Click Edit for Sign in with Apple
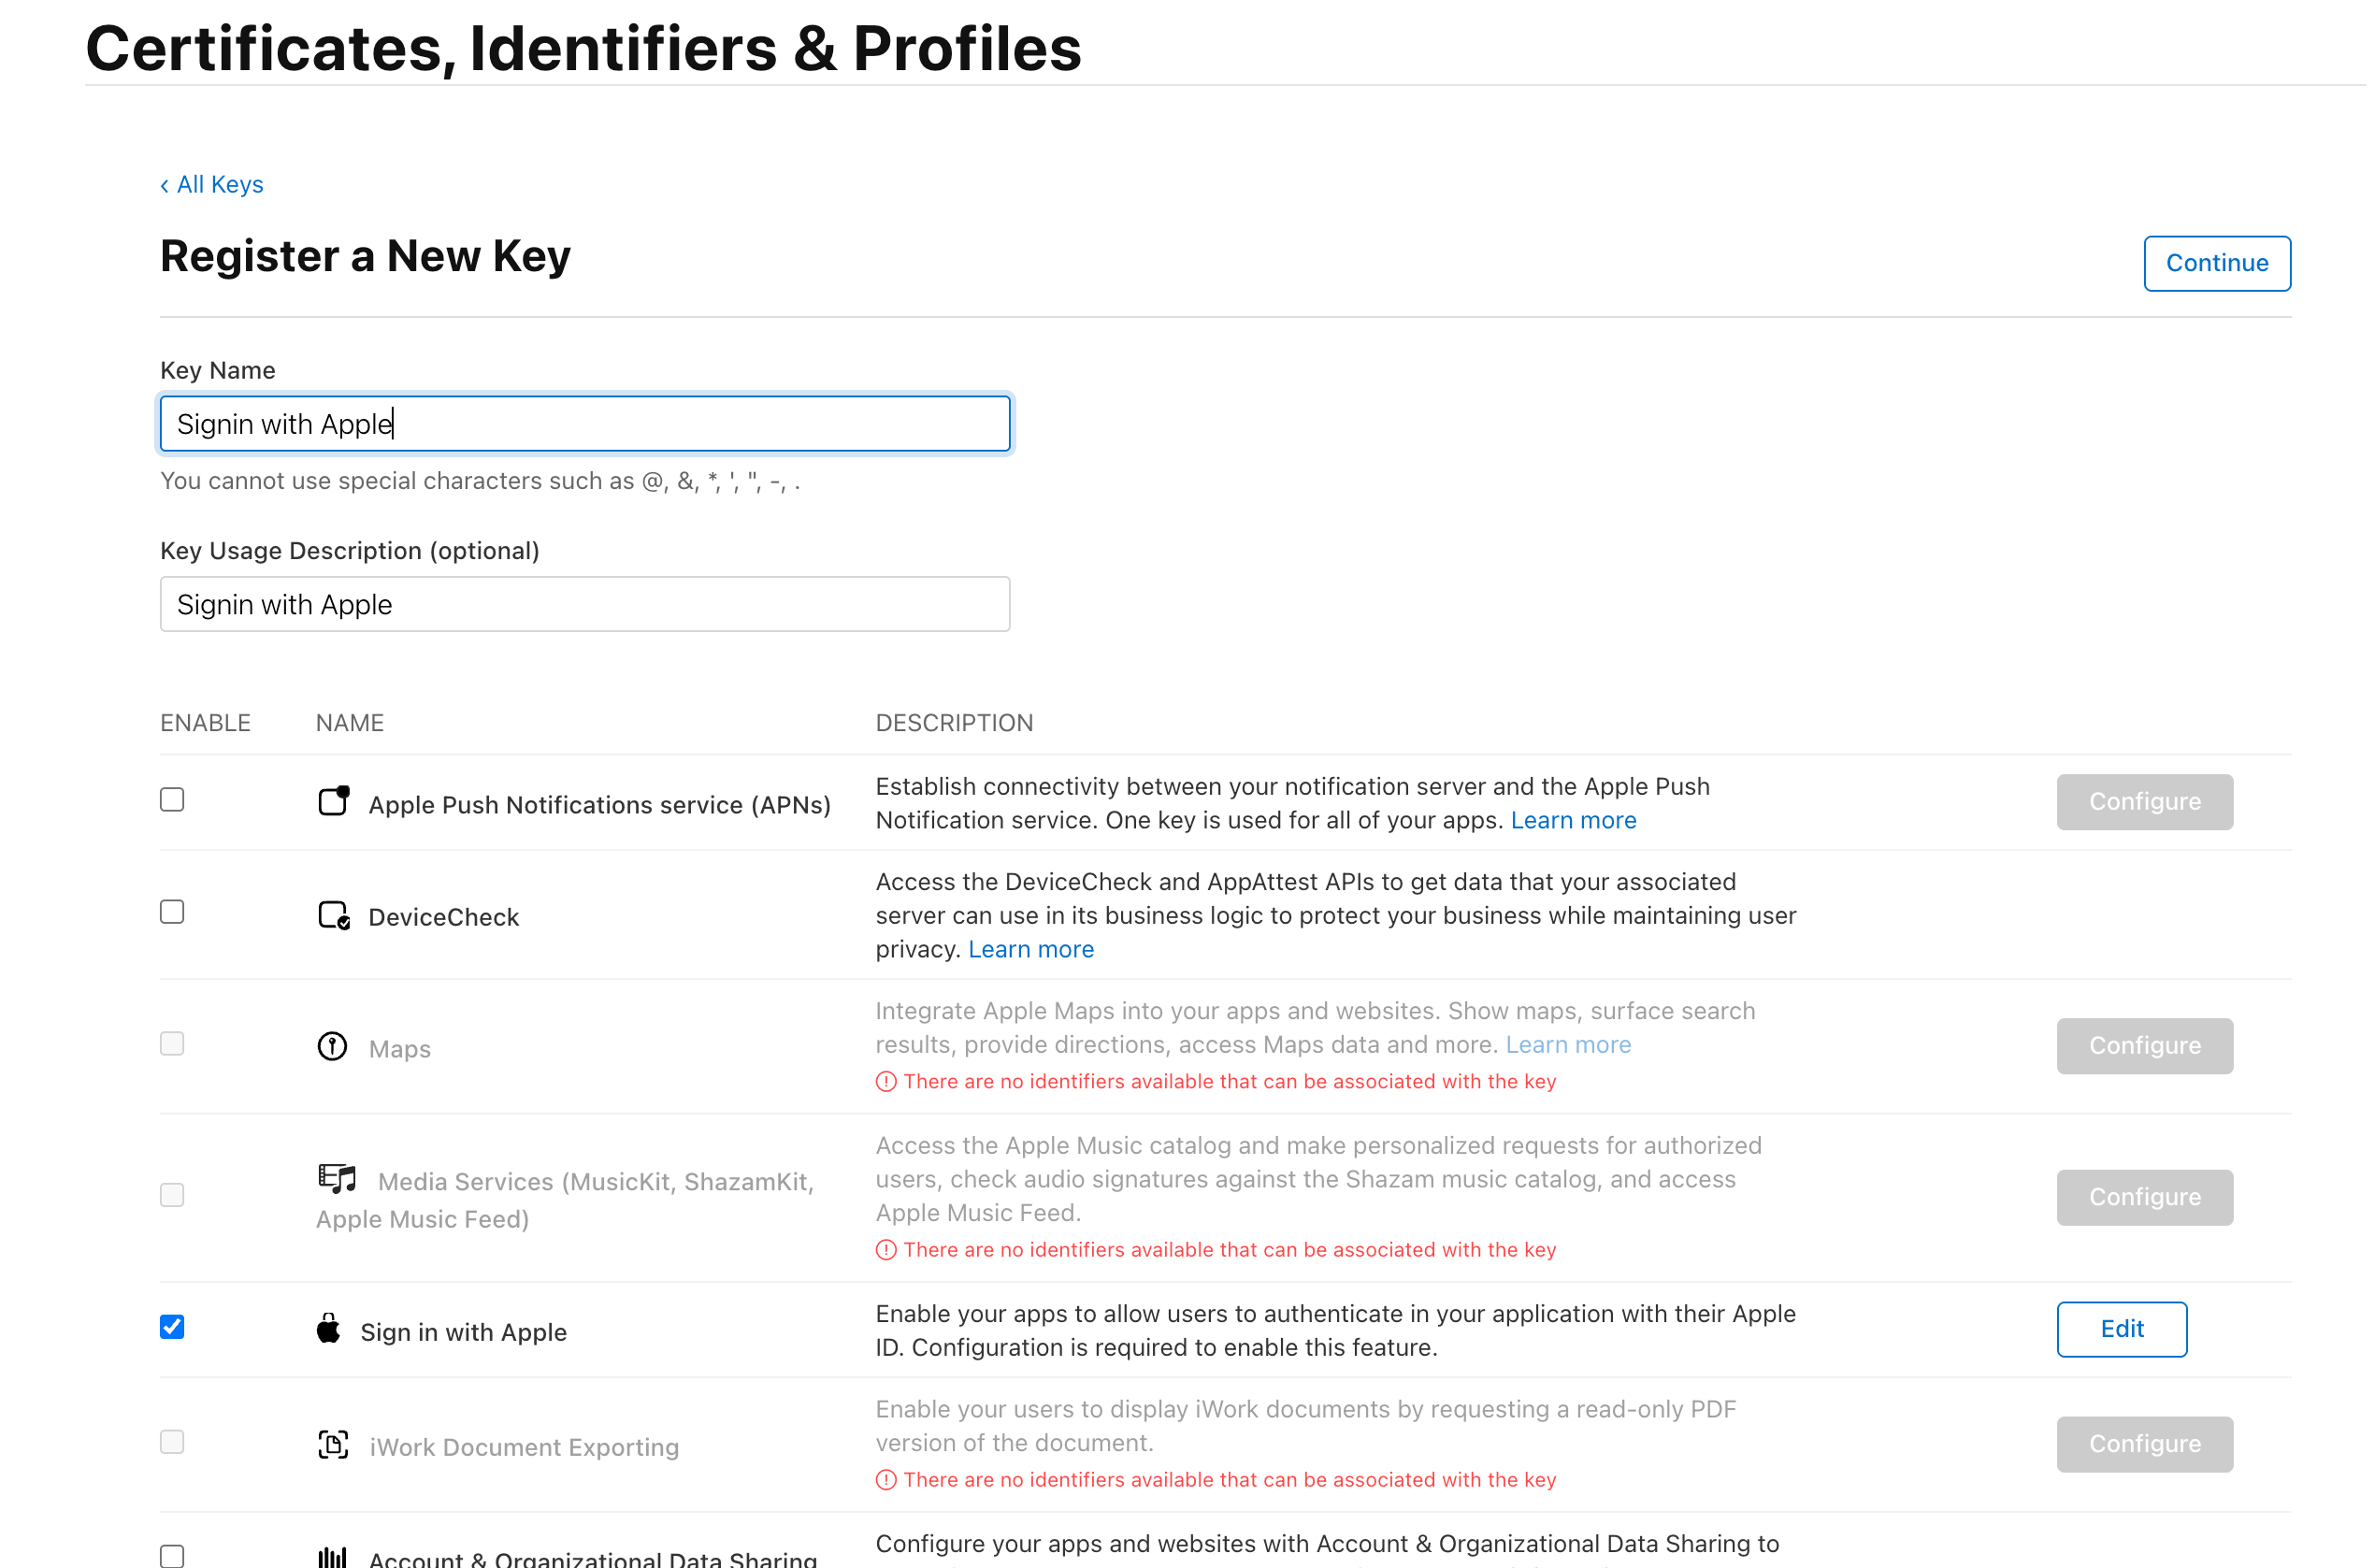Image resolution: width=2375 pixels, height=1568 pixels. [2122, 1329]
